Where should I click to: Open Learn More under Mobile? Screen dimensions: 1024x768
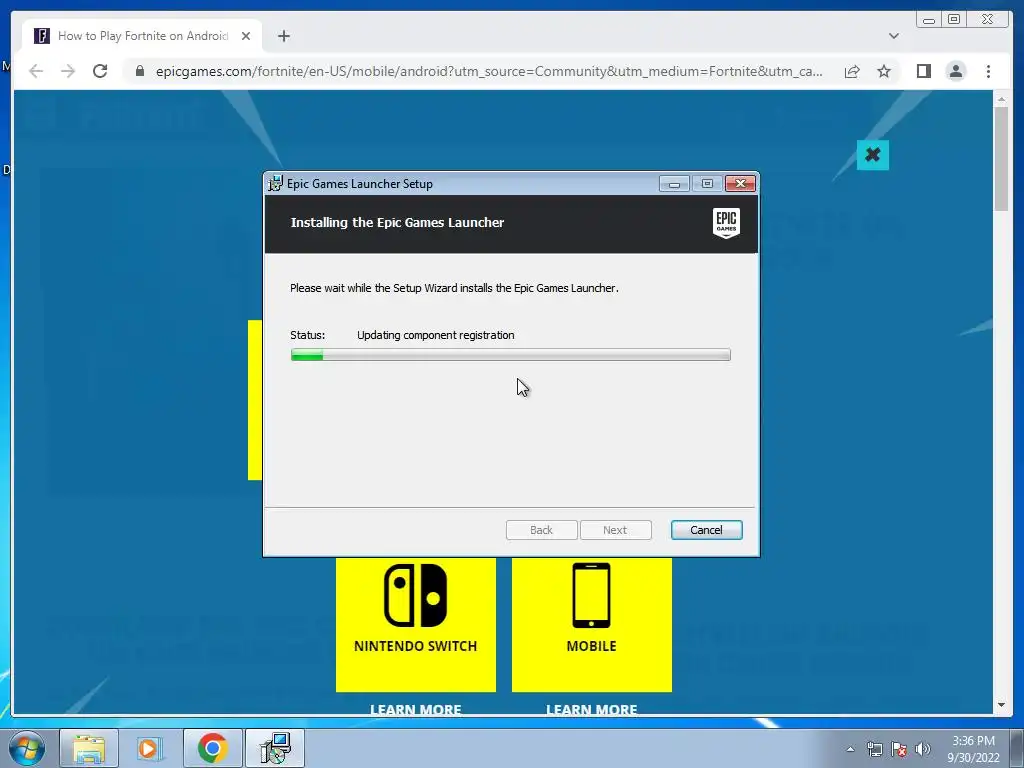pyautogui.click(x=592, y=709)
